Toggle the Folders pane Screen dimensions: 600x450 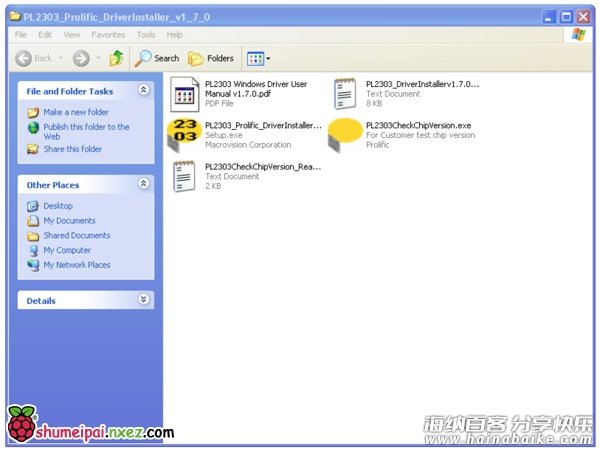click(x=211, y=58)
